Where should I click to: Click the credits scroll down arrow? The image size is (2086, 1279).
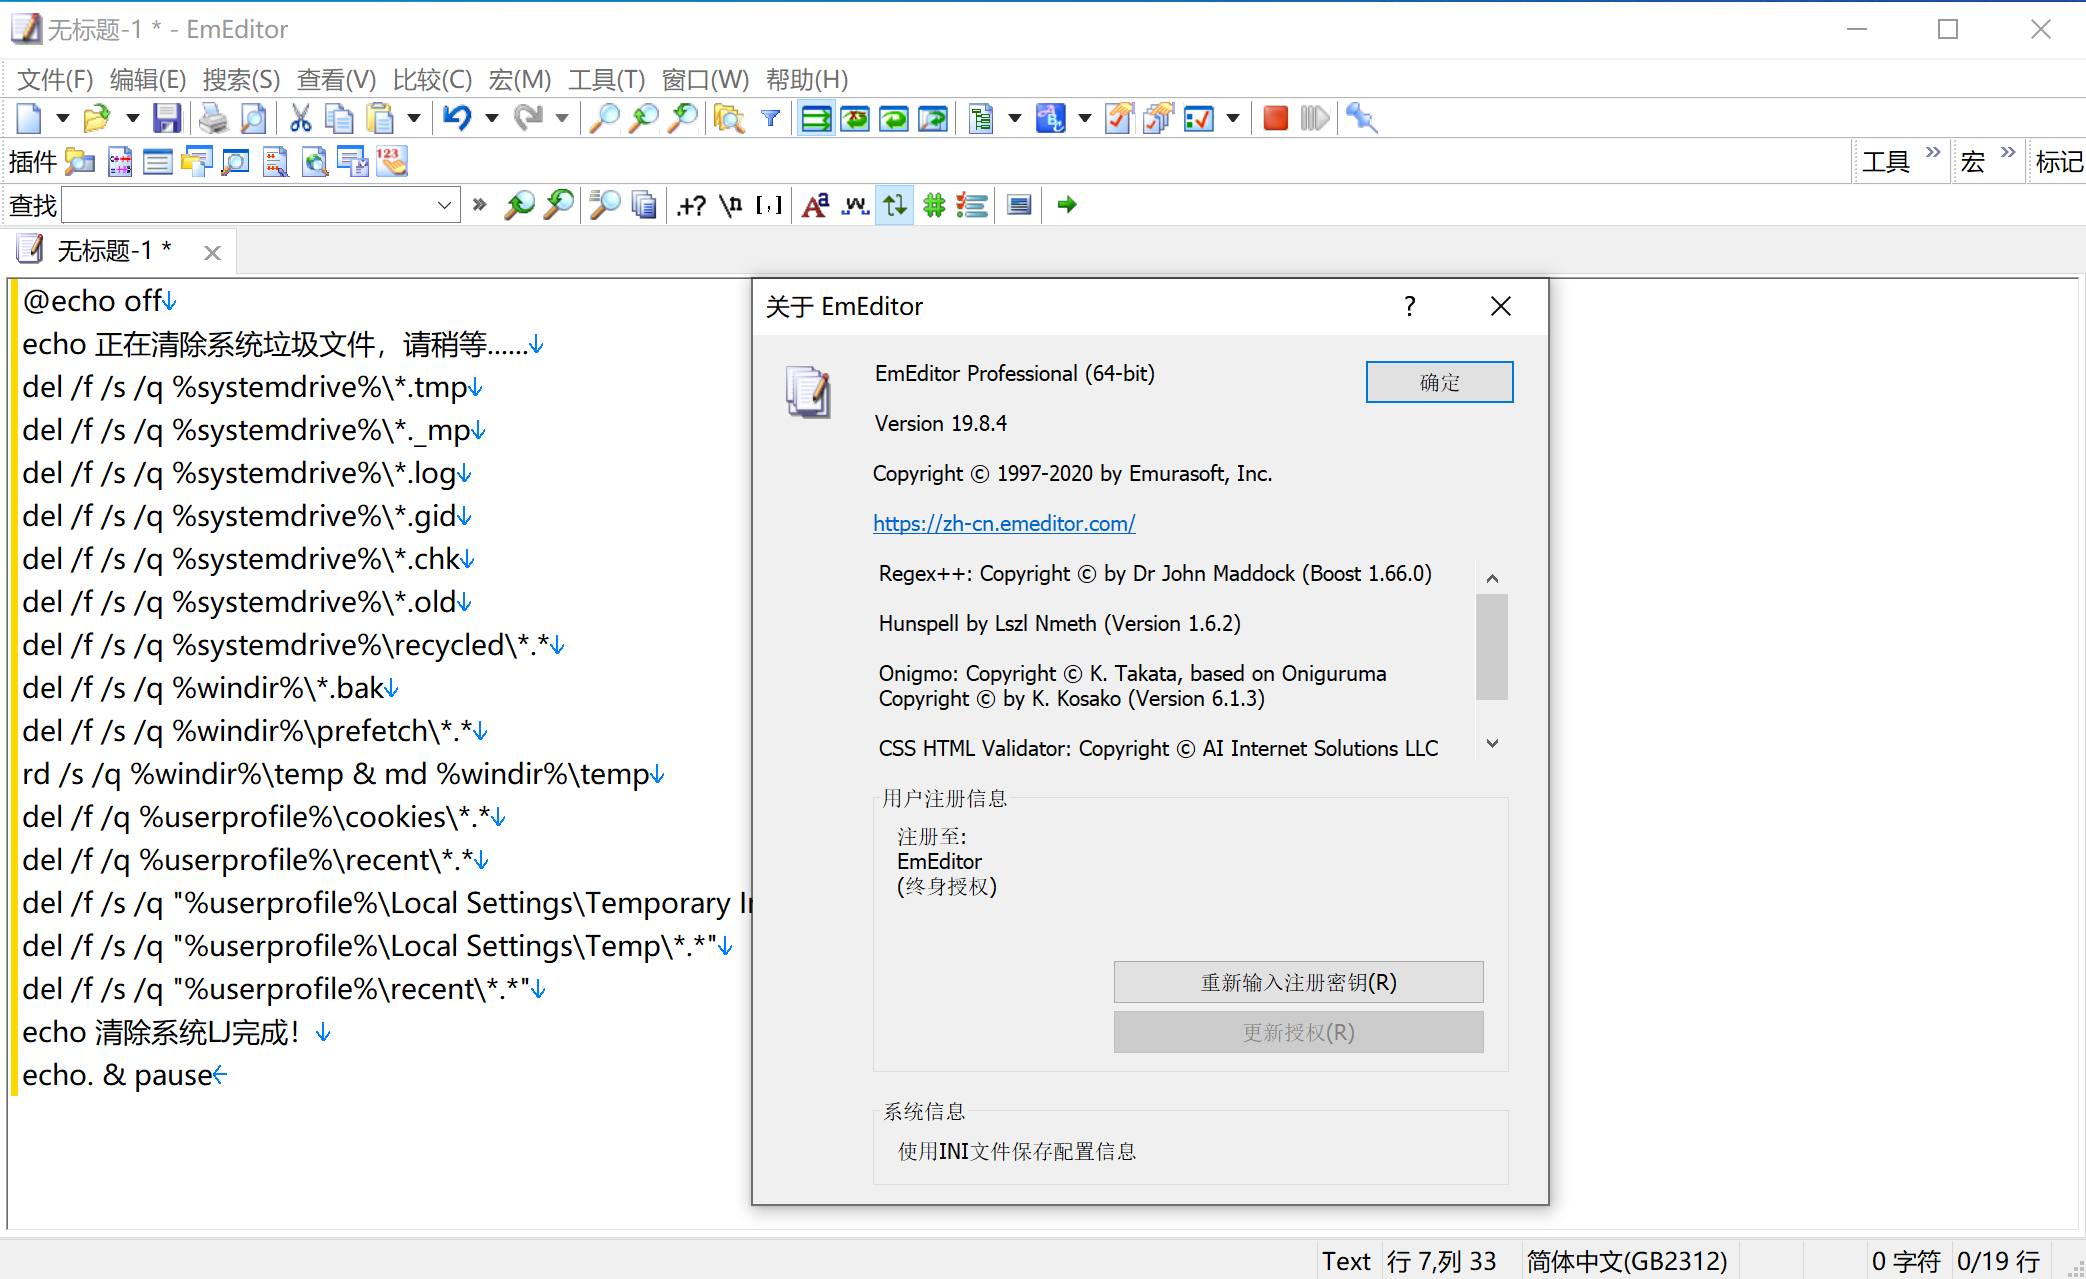1491,743
